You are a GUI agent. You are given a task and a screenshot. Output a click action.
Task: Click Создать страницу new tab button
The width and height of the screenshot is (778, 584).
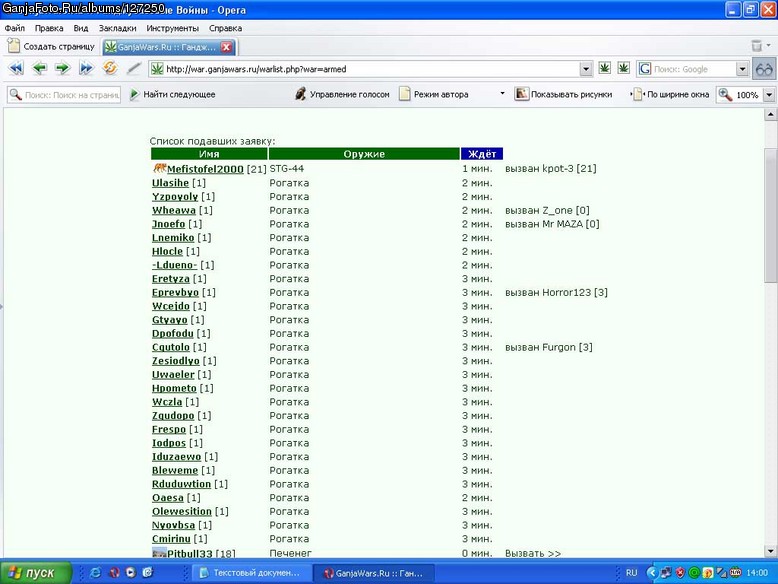(x=52, y=47)
